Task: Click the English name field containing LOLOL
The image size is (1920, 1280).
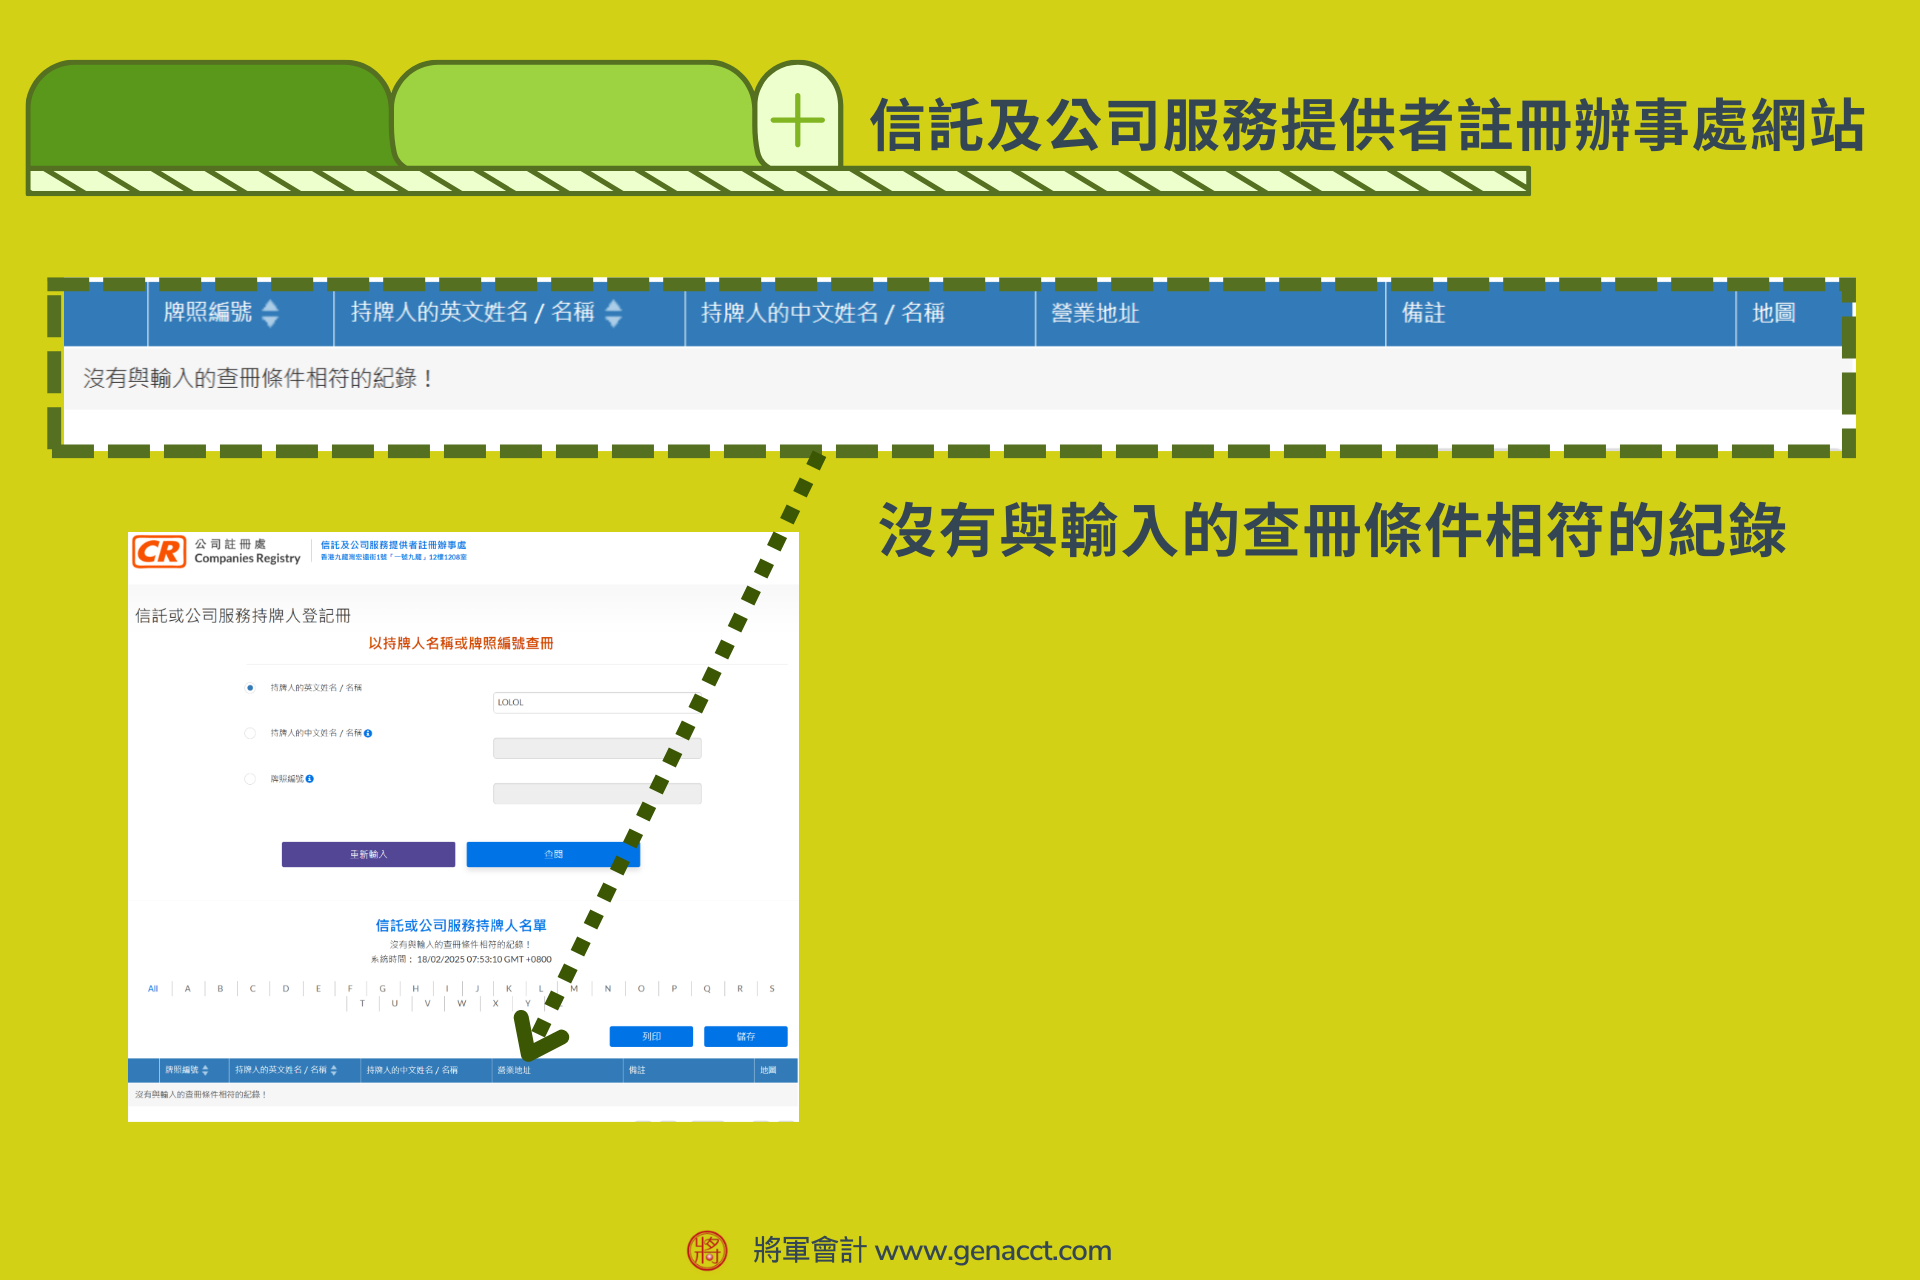Action: (596, 702)
